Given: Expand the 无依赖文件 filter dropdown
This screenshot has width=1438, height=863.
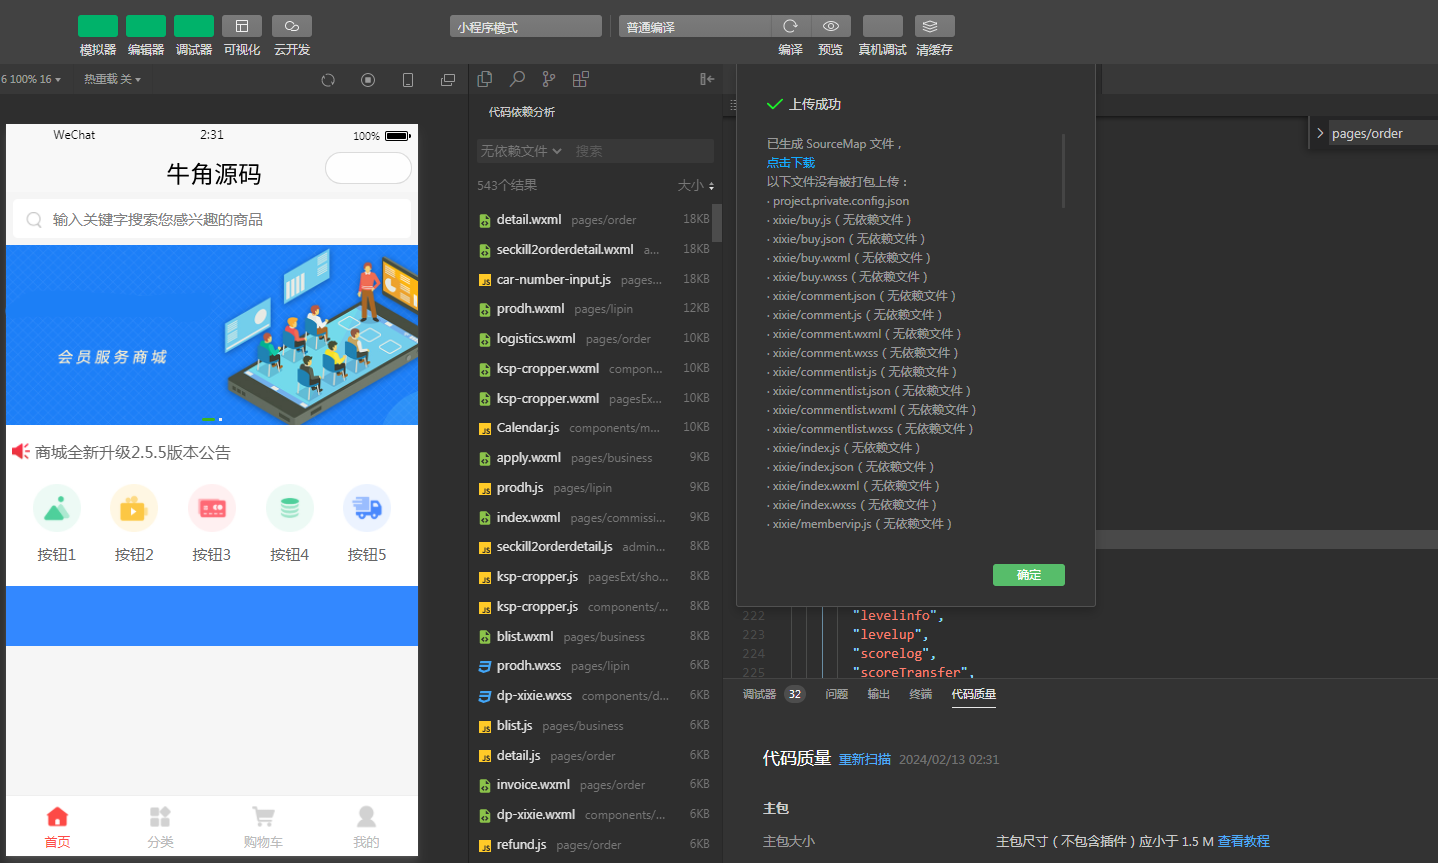Looking at the screenshot, I should pos(521,151).
